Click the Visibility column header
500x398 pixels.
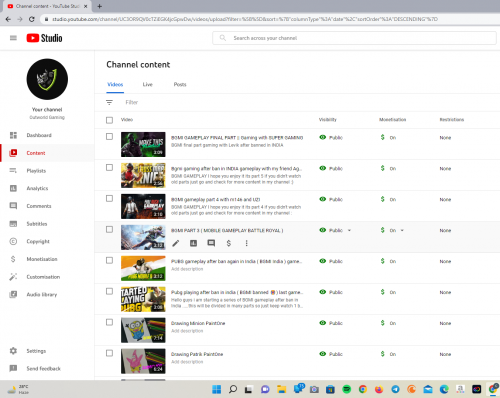(x=328, y=120)
